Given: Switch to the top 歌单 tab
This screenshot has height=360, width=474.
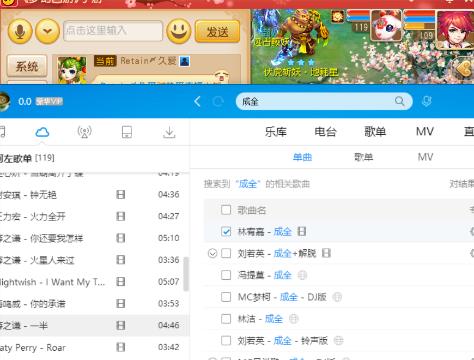Looking at the screenshot, I should click(x=375, y=132).
